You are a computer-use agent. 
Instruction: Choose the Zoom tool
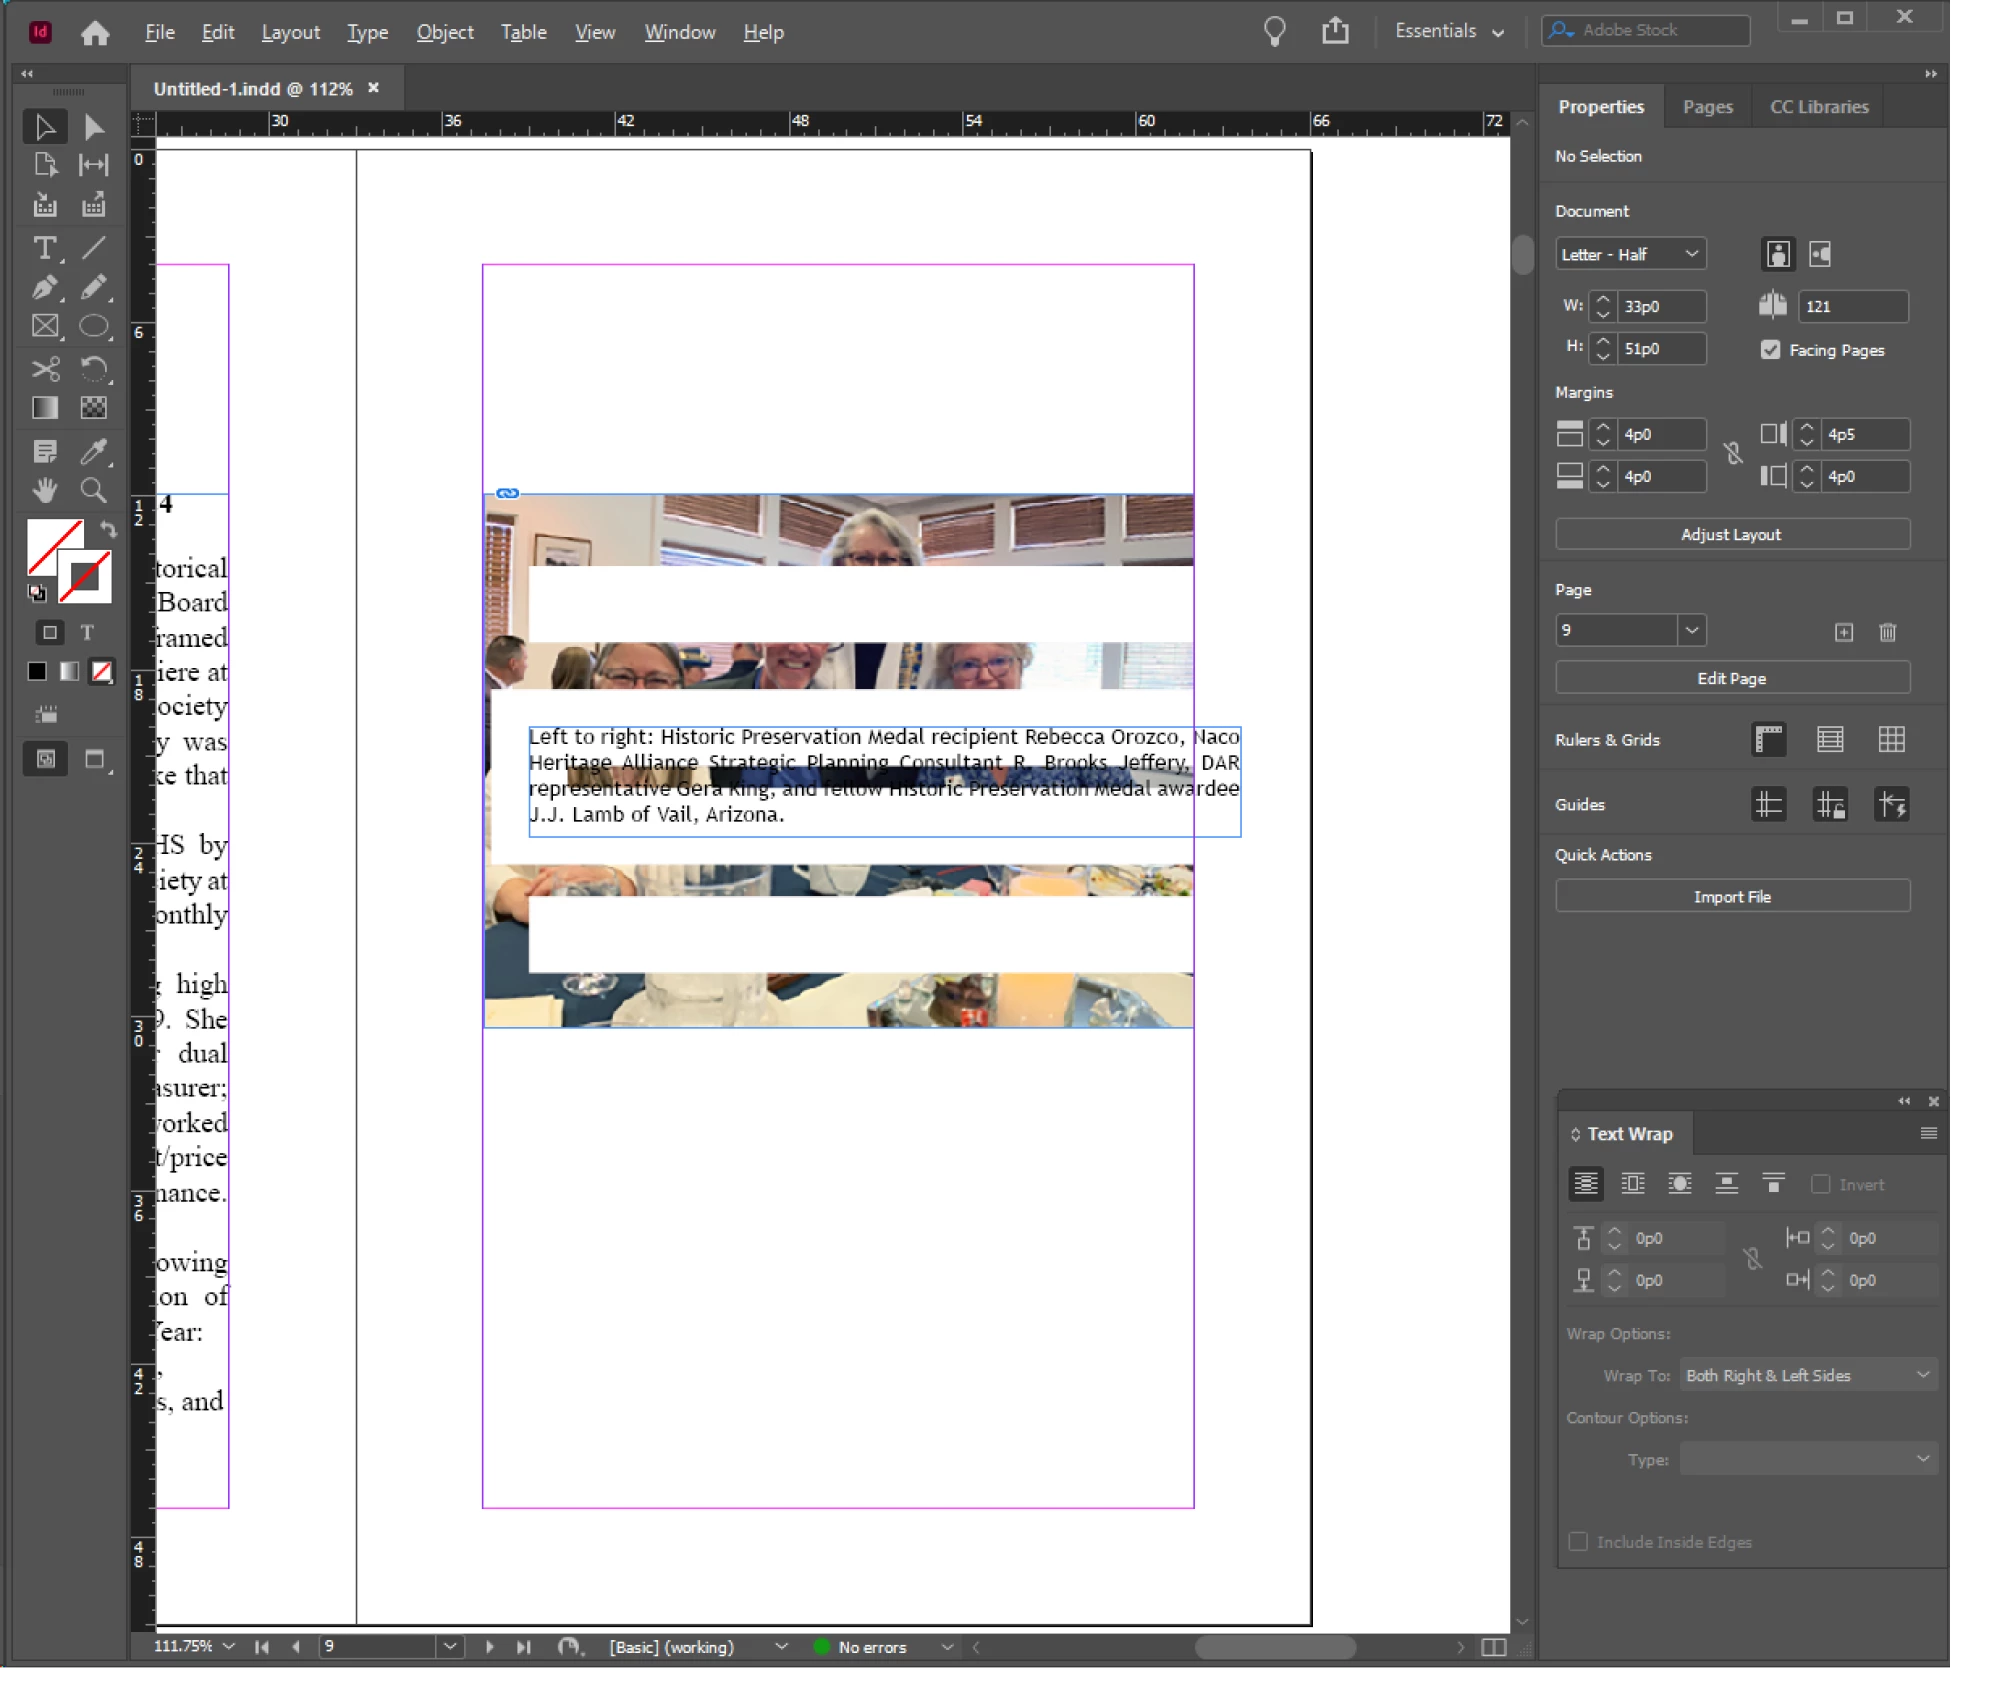tap(93, 491)
